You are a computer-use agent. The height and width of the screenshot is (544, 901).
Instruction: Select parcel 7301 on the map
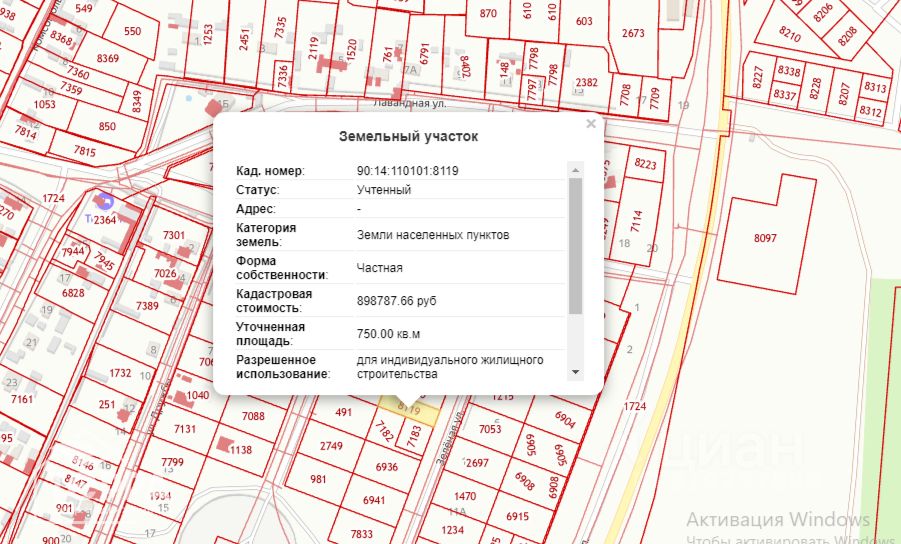pyautogui.click(x=174, y=235)
